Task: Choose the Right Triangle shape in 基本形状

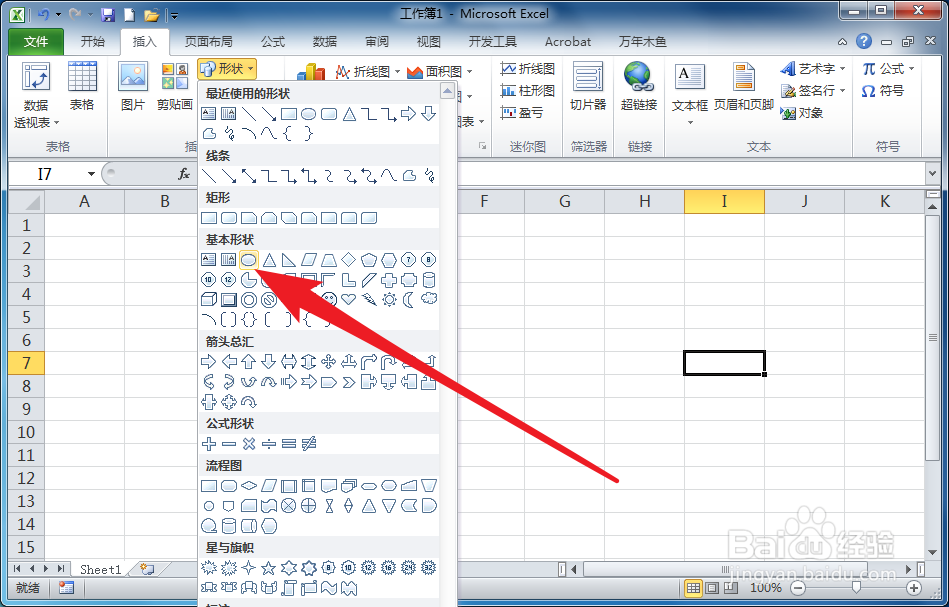Action: [289, 260]
